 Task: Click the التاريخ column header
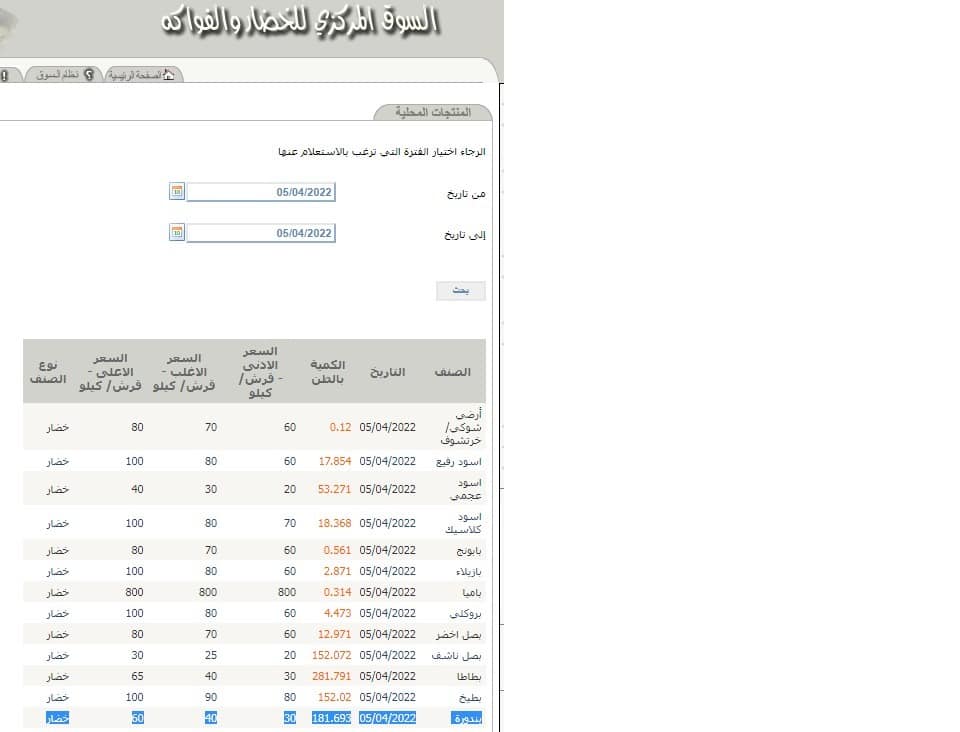pyautogui.click(x=388, y=372)
